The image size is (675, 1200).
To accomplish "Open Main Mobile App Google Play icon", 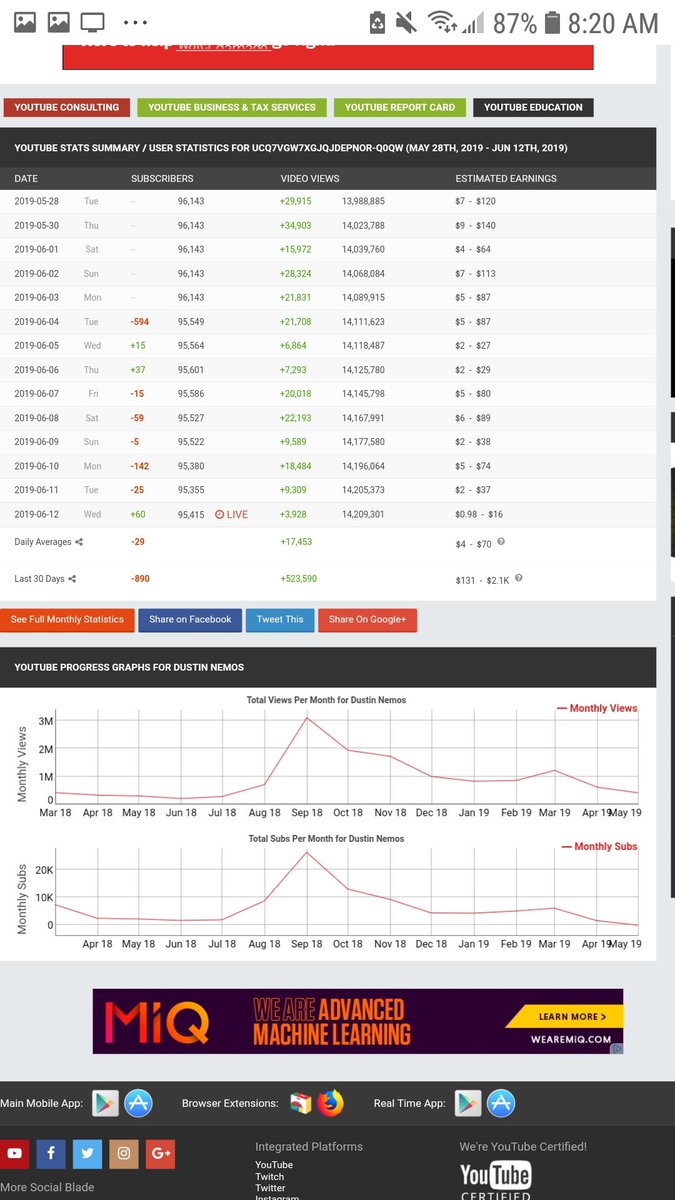I will click(105, 1103).
